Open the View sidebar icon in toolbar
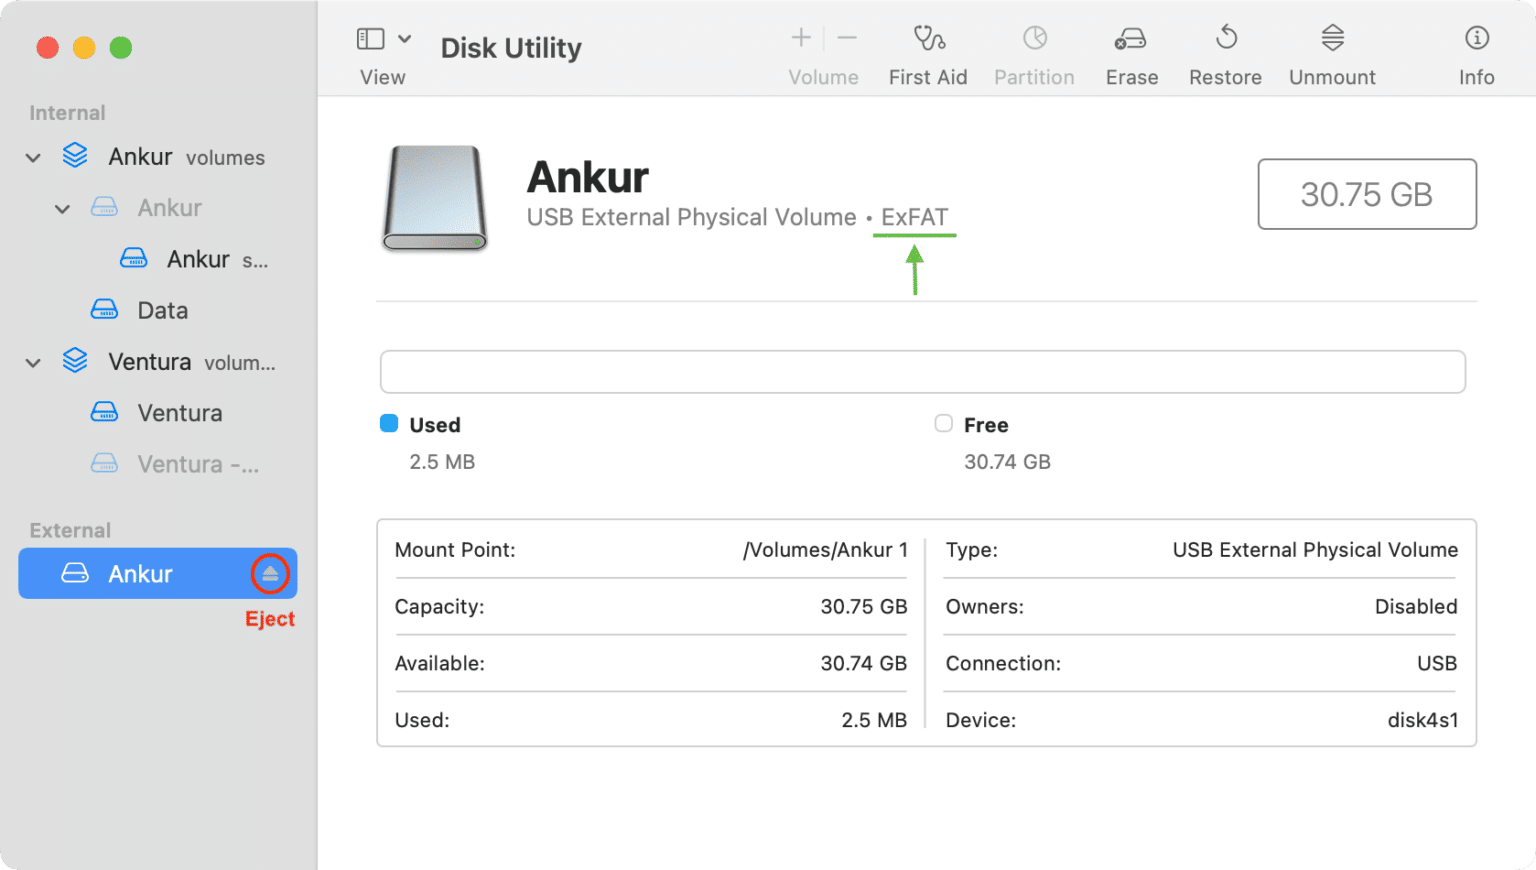Image resolution: width=1536 pixels, height=870 pixels. 370,39
